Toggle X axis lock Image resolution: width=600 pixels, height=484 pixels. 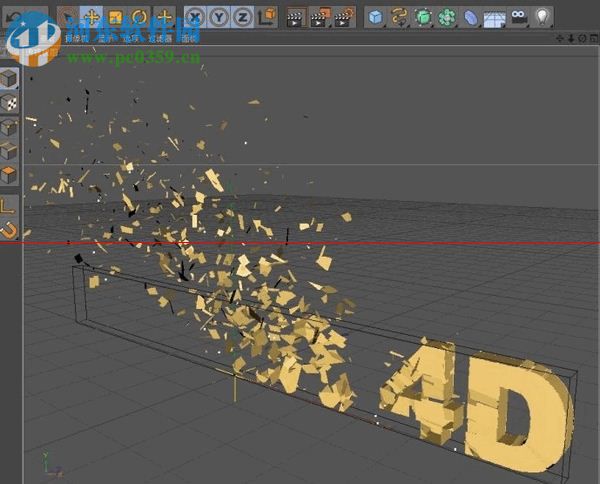[195, 18]
